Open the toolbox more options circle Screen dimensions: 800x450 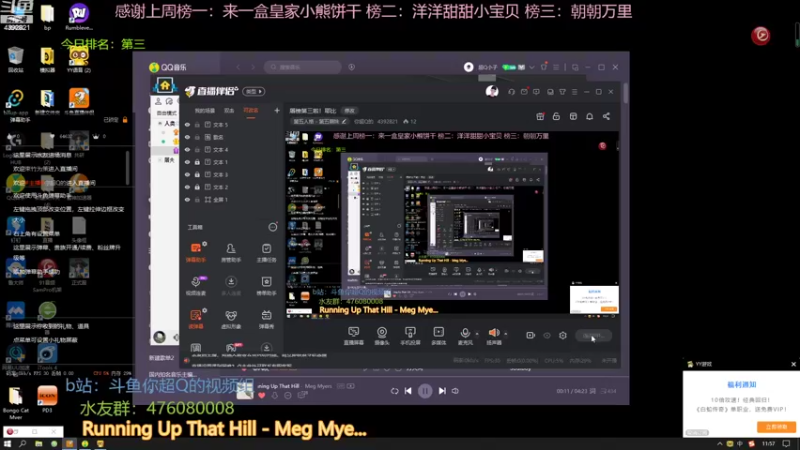click(x=273, y=227)
